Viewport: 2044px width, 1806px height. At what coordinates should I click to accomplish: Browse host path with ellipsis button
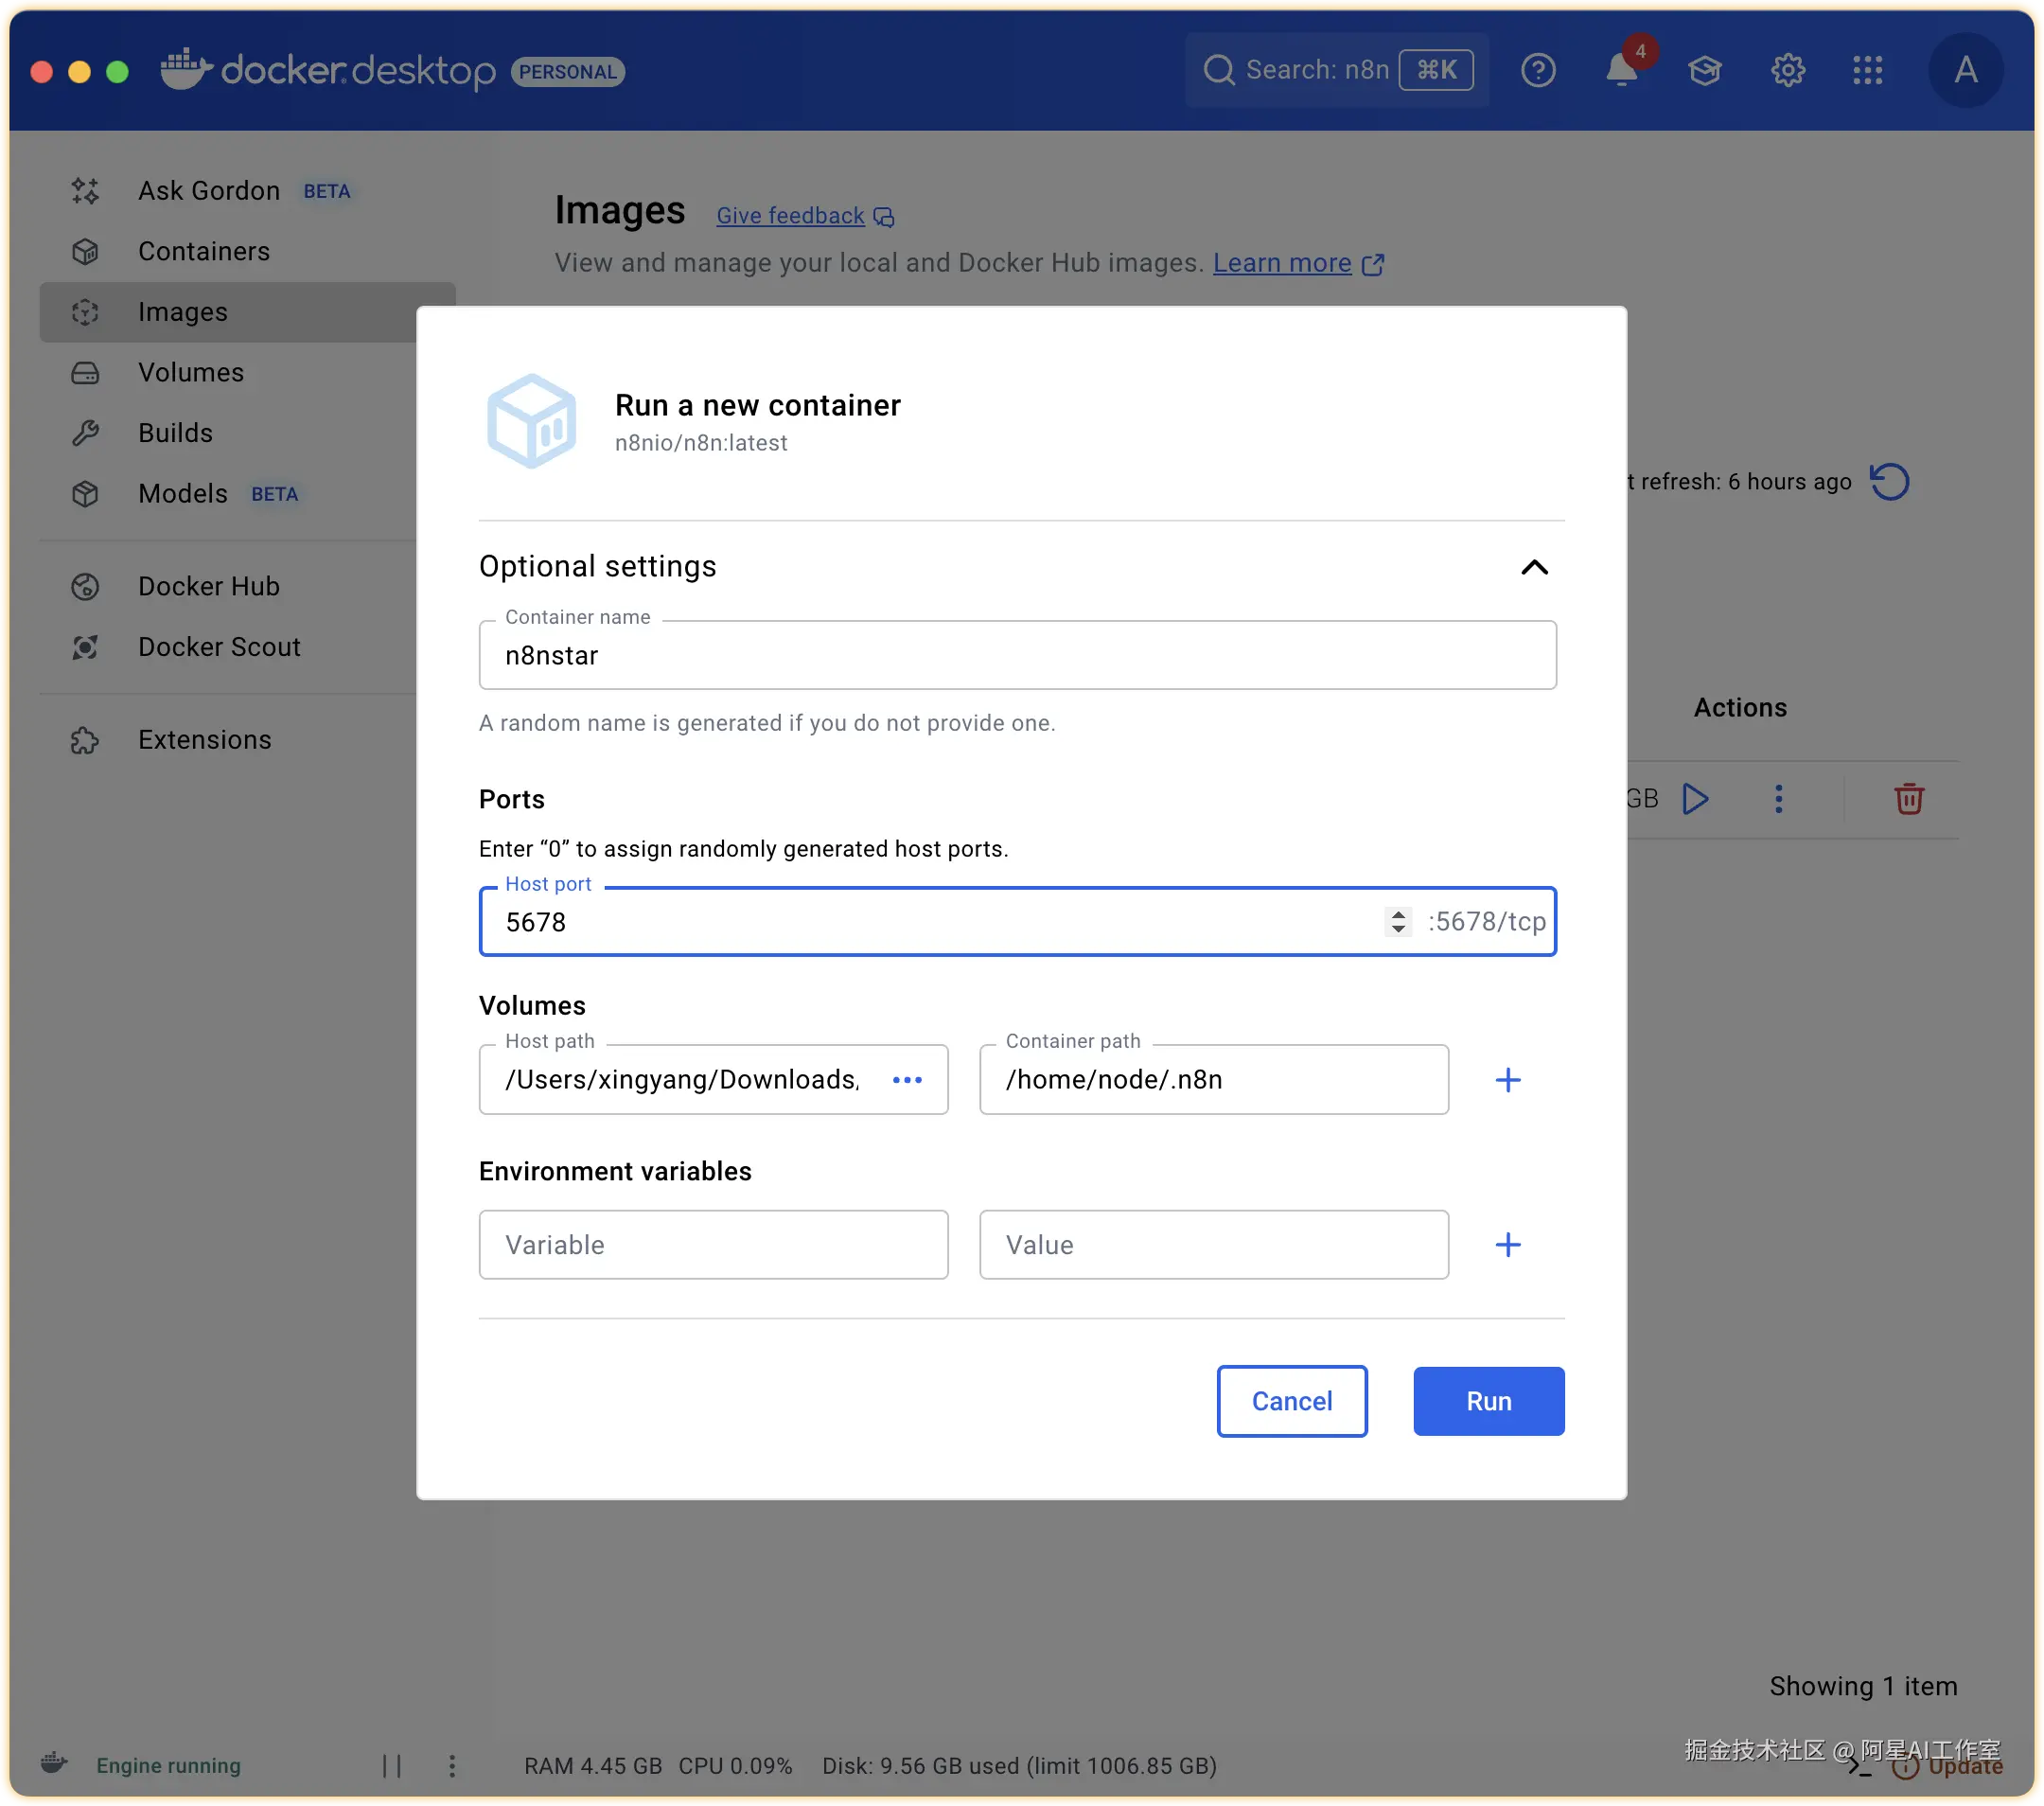pyautogui.click(x=907, y=1080)
